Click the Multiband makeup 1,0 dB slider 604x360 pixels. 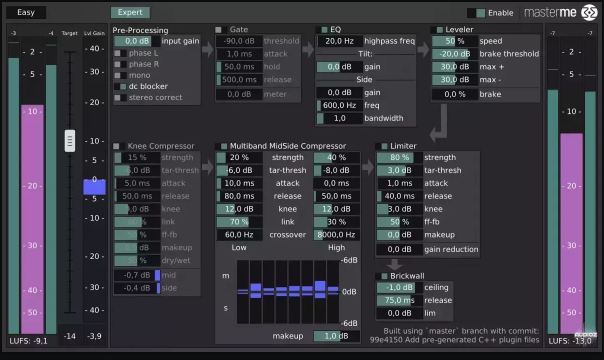(337, 336)
